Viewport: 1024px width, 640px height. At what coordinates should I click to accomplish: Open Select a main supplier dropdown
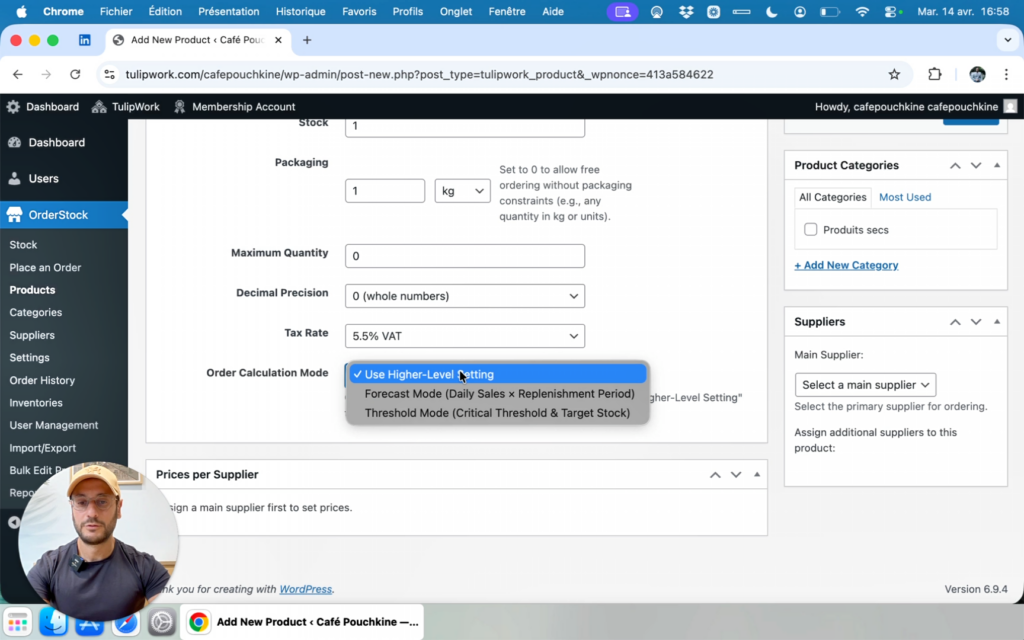coord(865,385)
